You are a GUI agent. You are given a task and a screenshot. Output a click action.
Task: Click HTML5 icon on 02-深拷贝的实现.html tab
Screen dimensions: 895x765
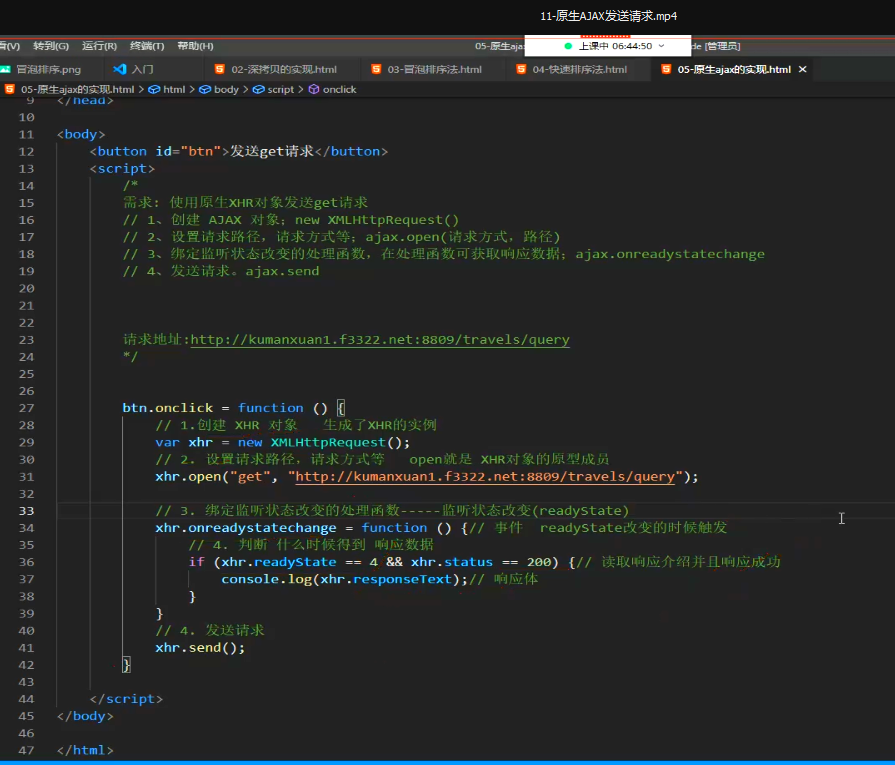coord(219,69)
